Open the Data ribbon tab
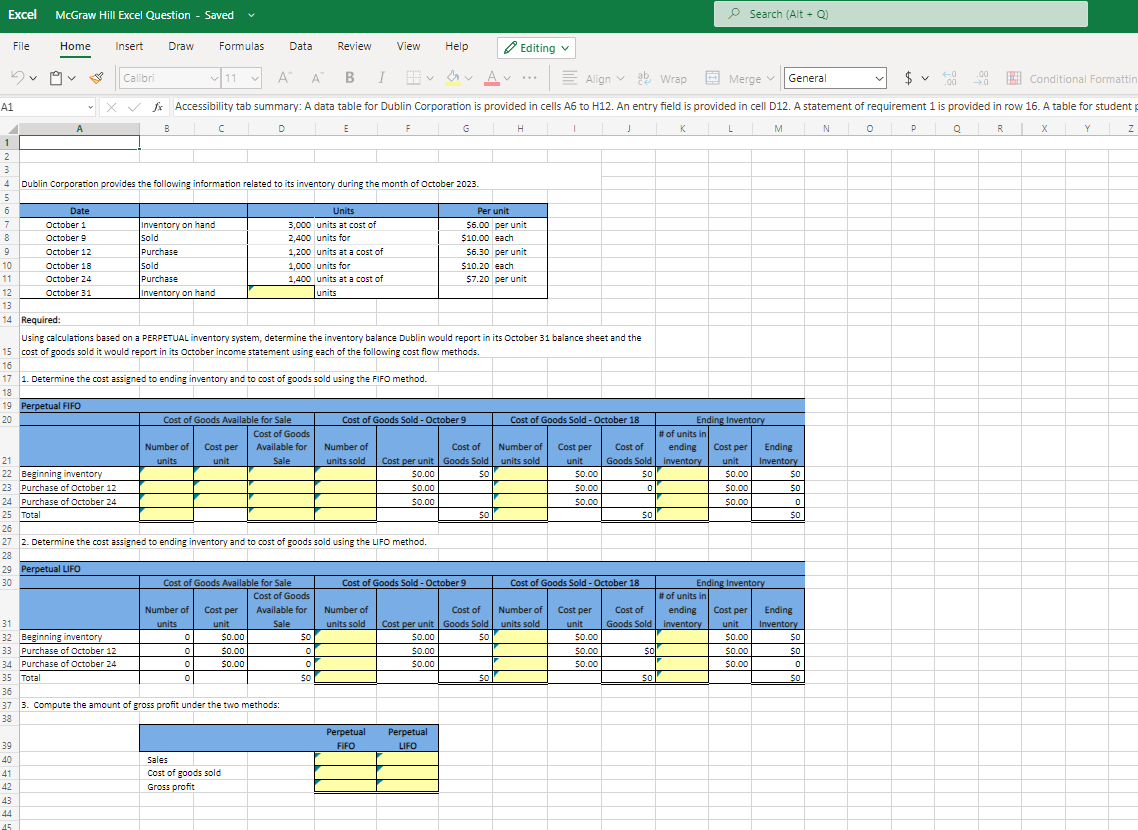 tap(301, 46)
